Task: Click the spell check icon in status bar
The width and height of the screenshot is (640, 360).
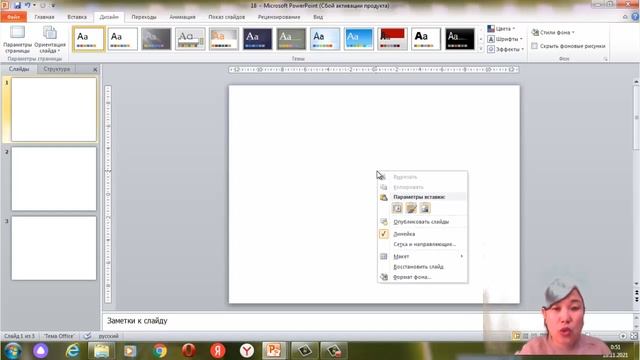Action: (87, 336)
